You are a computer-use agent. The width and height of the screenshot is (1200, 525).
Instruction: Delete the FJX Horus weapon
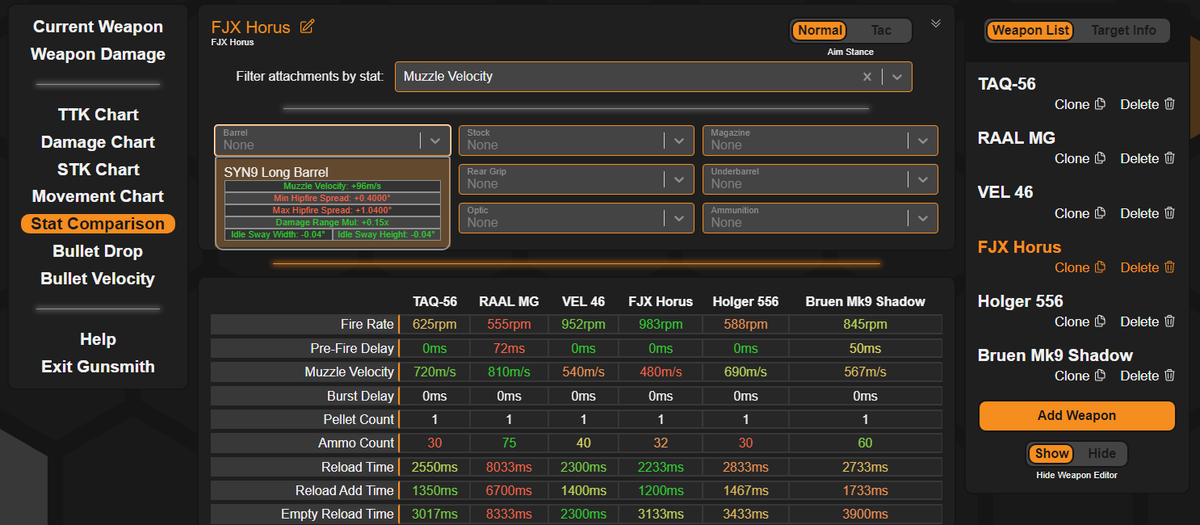pyautogui.click(x=1147, y=267)
